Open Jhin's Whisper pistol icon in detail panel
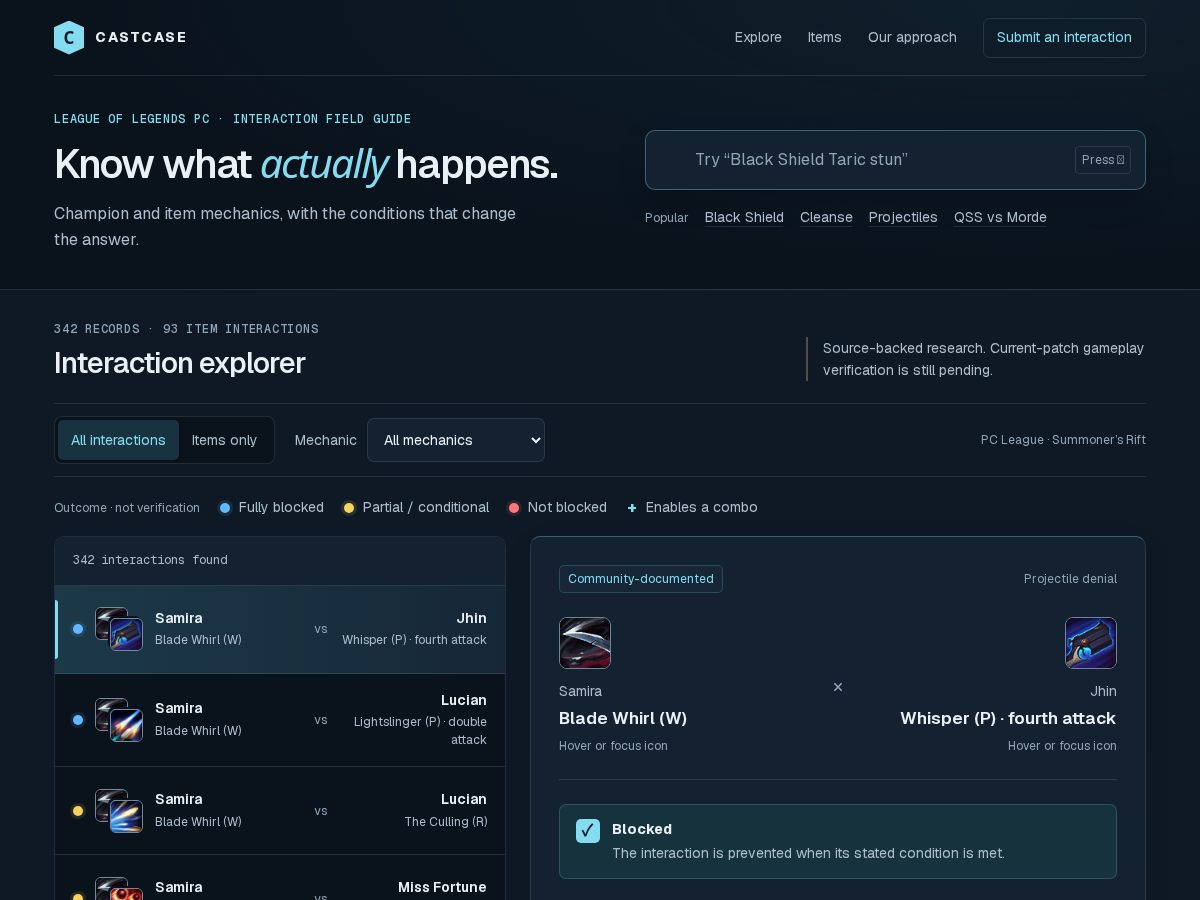The width and height of the screenshot is (1200, 900). pos(1091,643)
